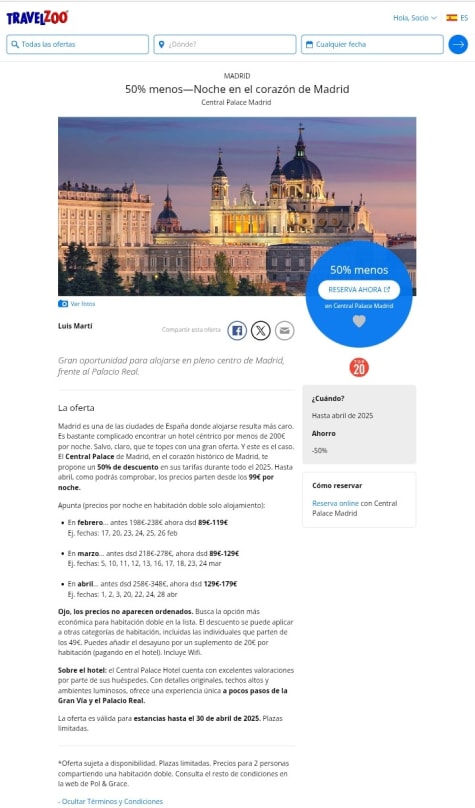Click the Spain flag icon
475x808 pixels.
pyautogui.click(x=451, y=18)
